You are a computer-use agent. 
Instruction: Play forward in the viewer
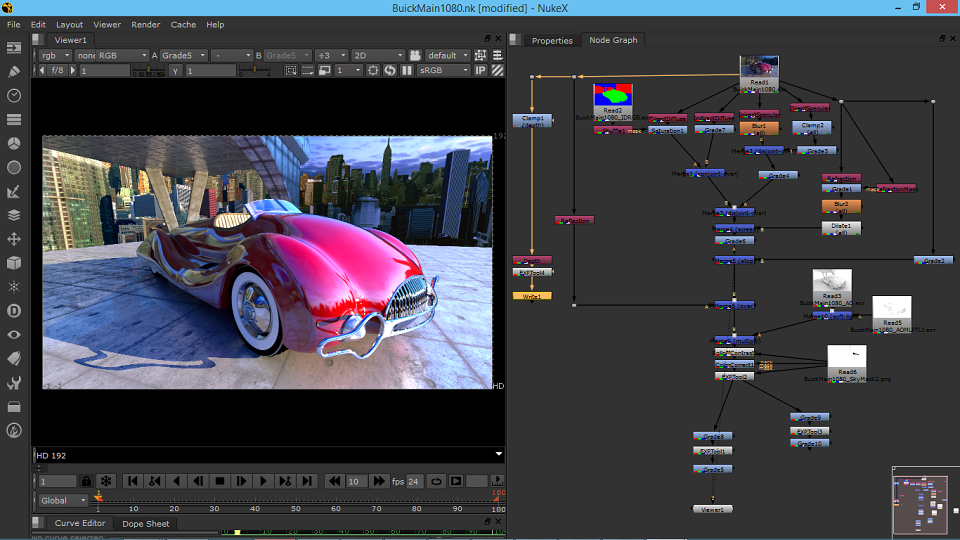263,481
